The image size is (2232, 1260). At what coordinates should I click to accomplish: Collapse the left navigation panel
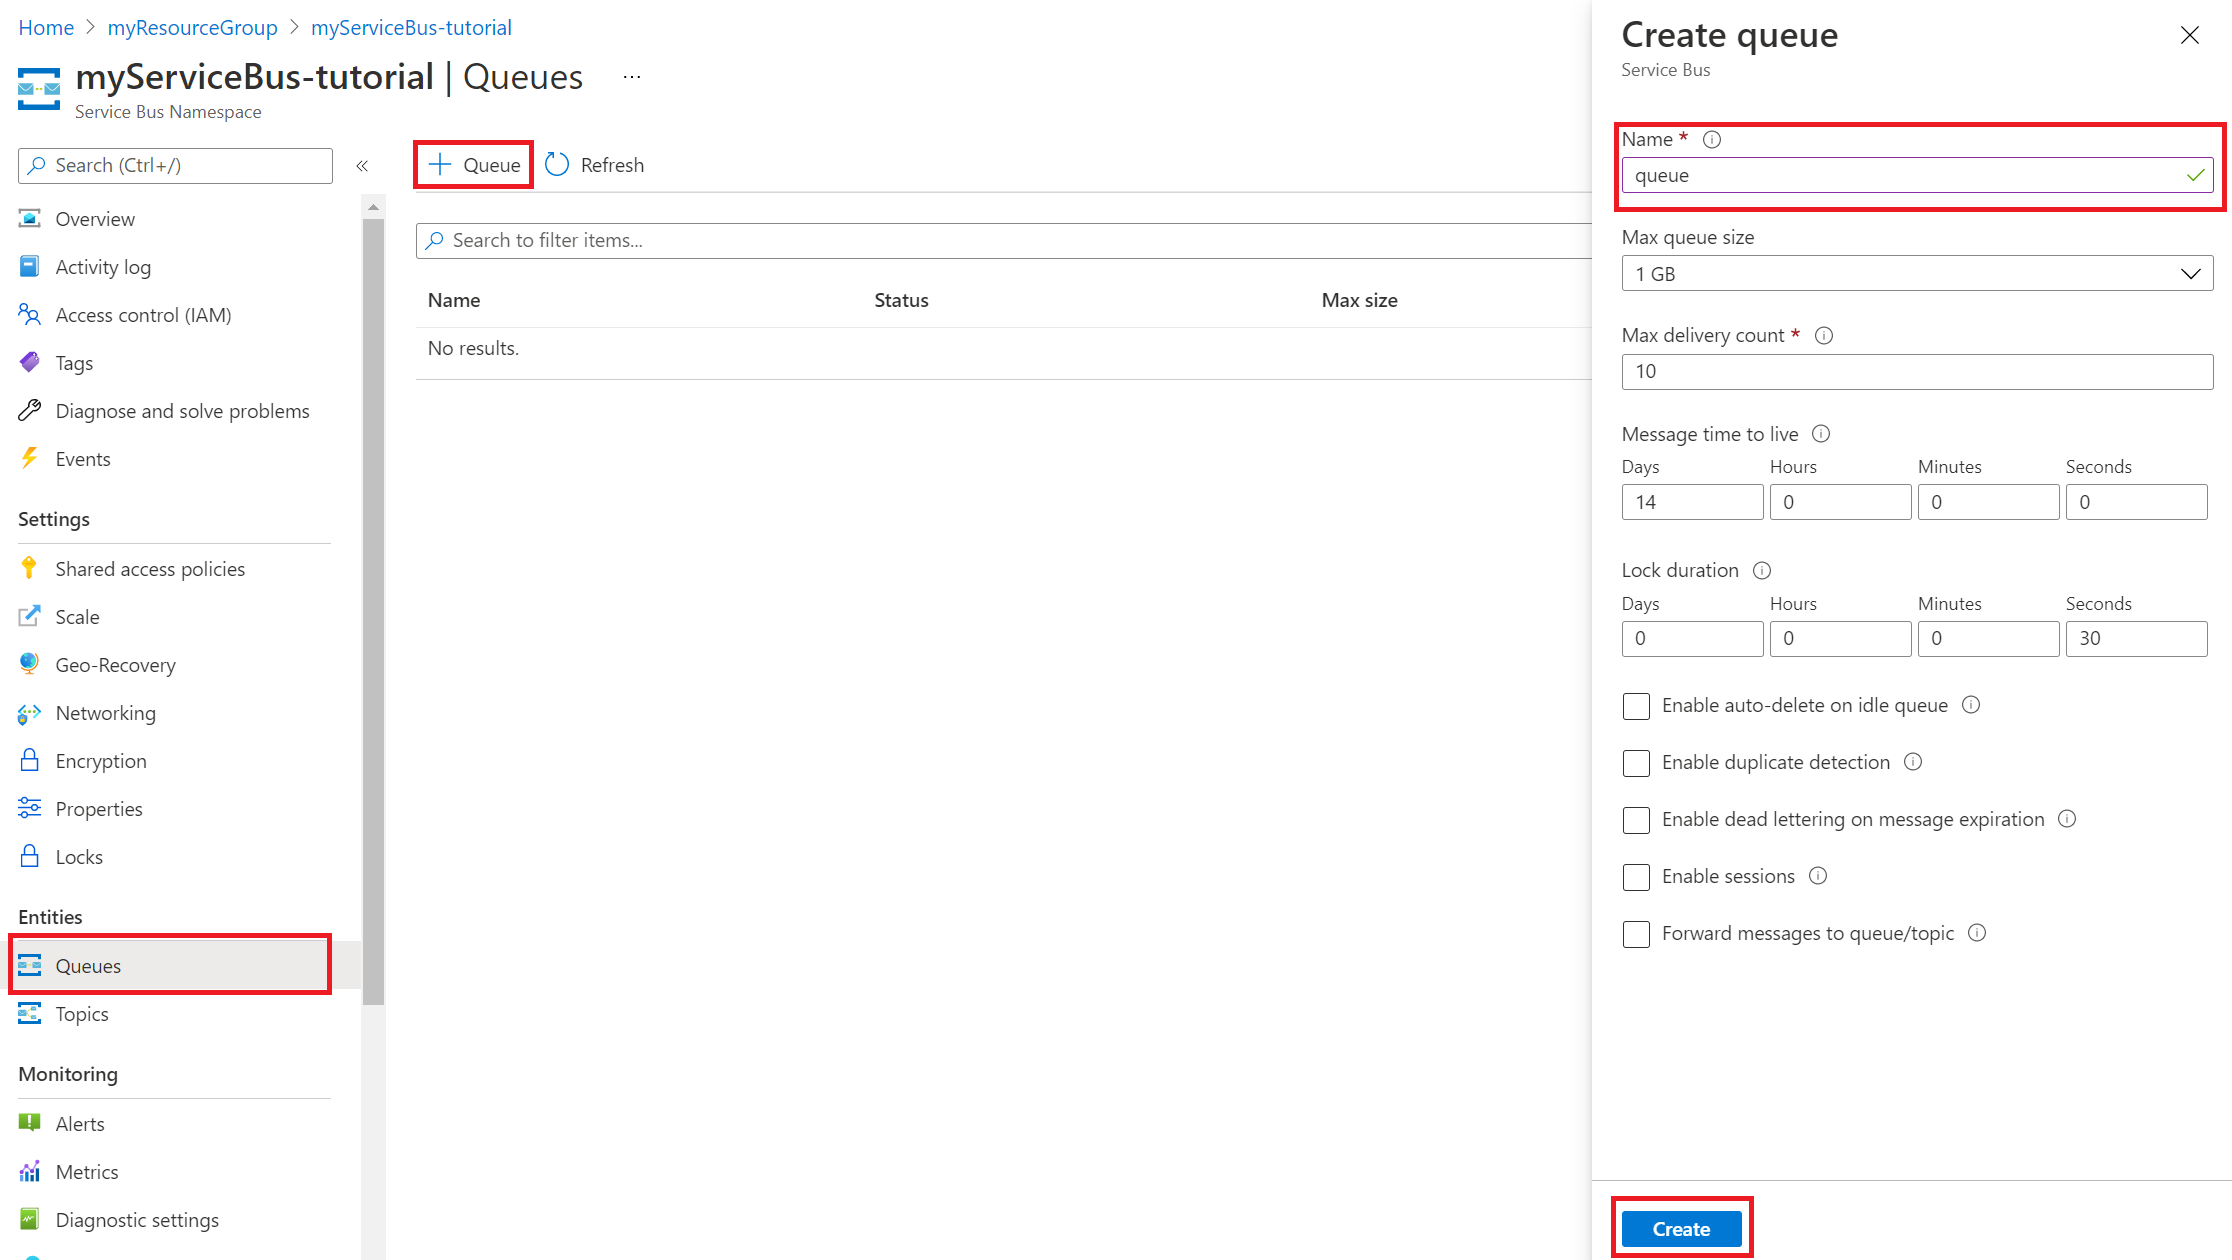click(x=362, y=166)
